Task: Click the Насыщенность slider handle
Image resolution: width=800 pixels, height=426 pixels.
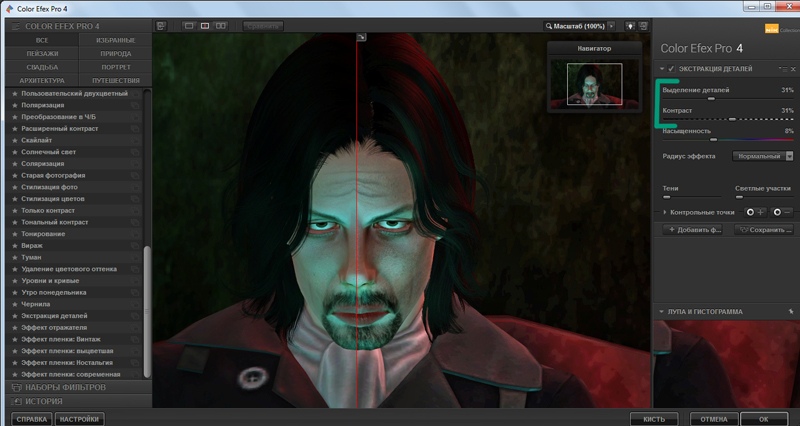Action: (713, 139)
